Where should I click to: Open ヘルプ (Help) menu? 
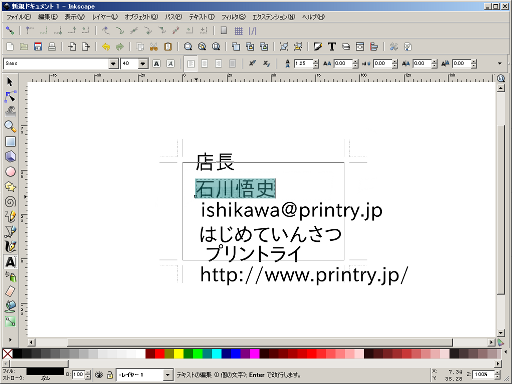(x=313, y=17)
